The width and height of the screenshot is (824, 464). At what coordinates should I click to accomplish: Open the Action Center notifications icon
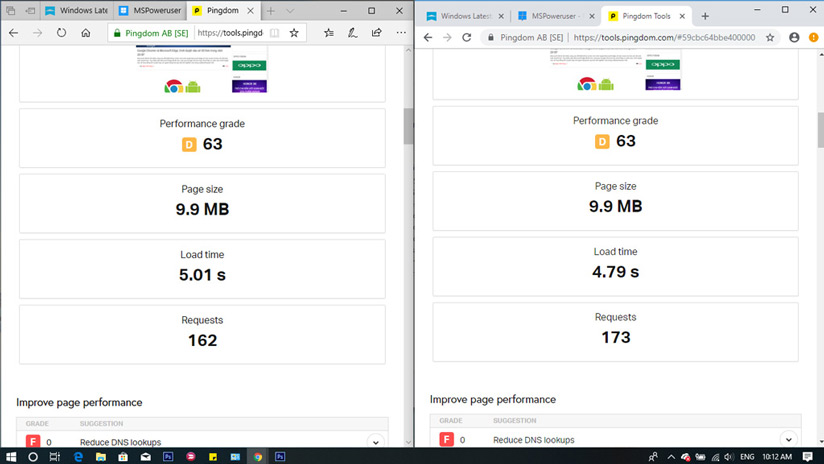coord(808,457)
